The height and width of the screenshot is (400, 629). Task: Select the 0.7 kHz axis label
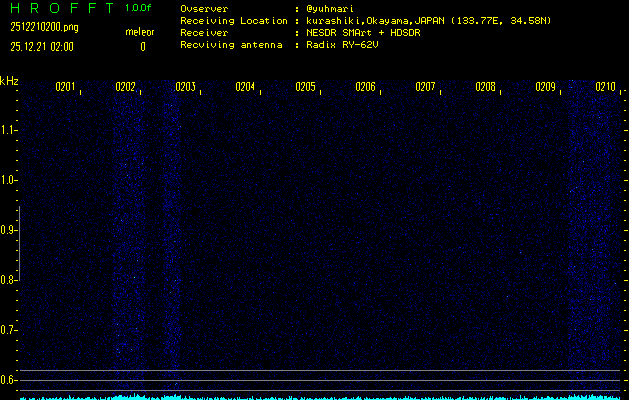tap(8, 330)
